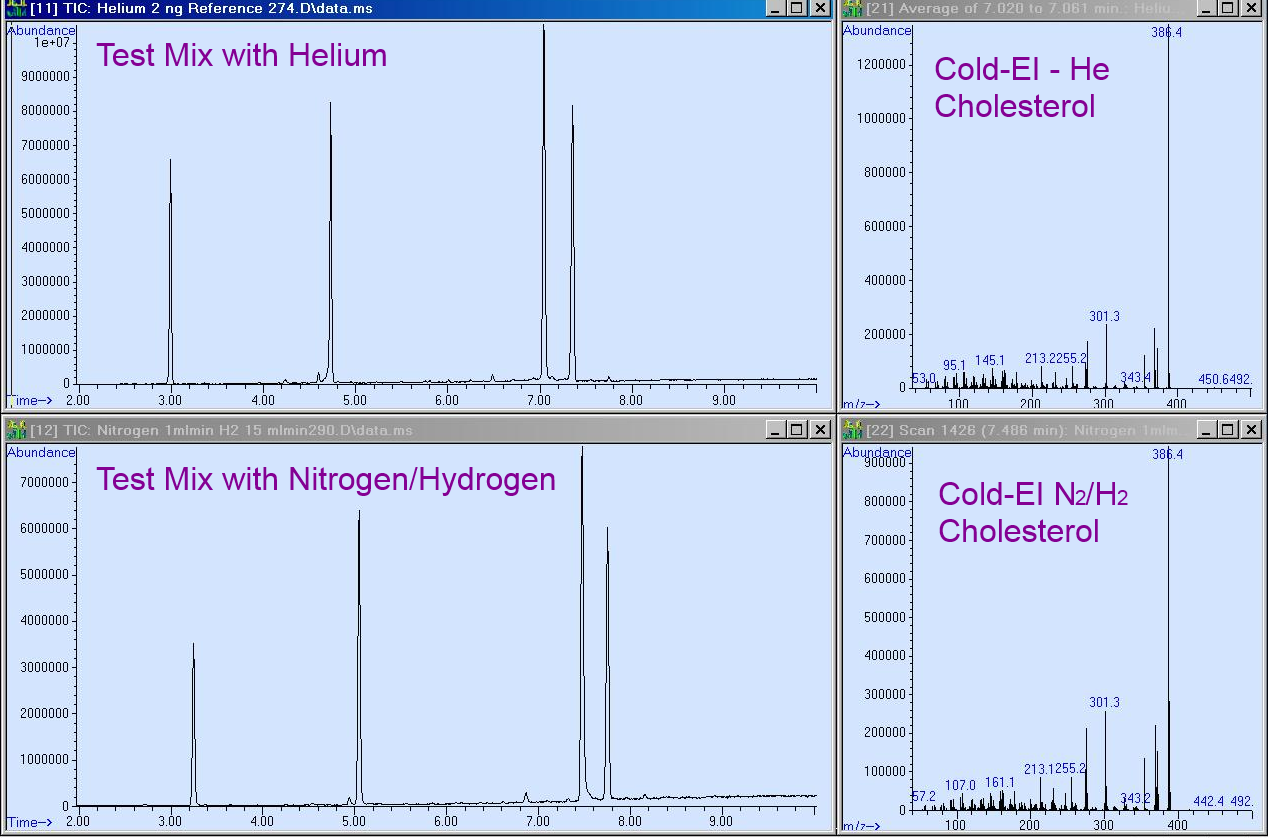Select the 213.2 peak label in He spectrum

point(1040,356)
